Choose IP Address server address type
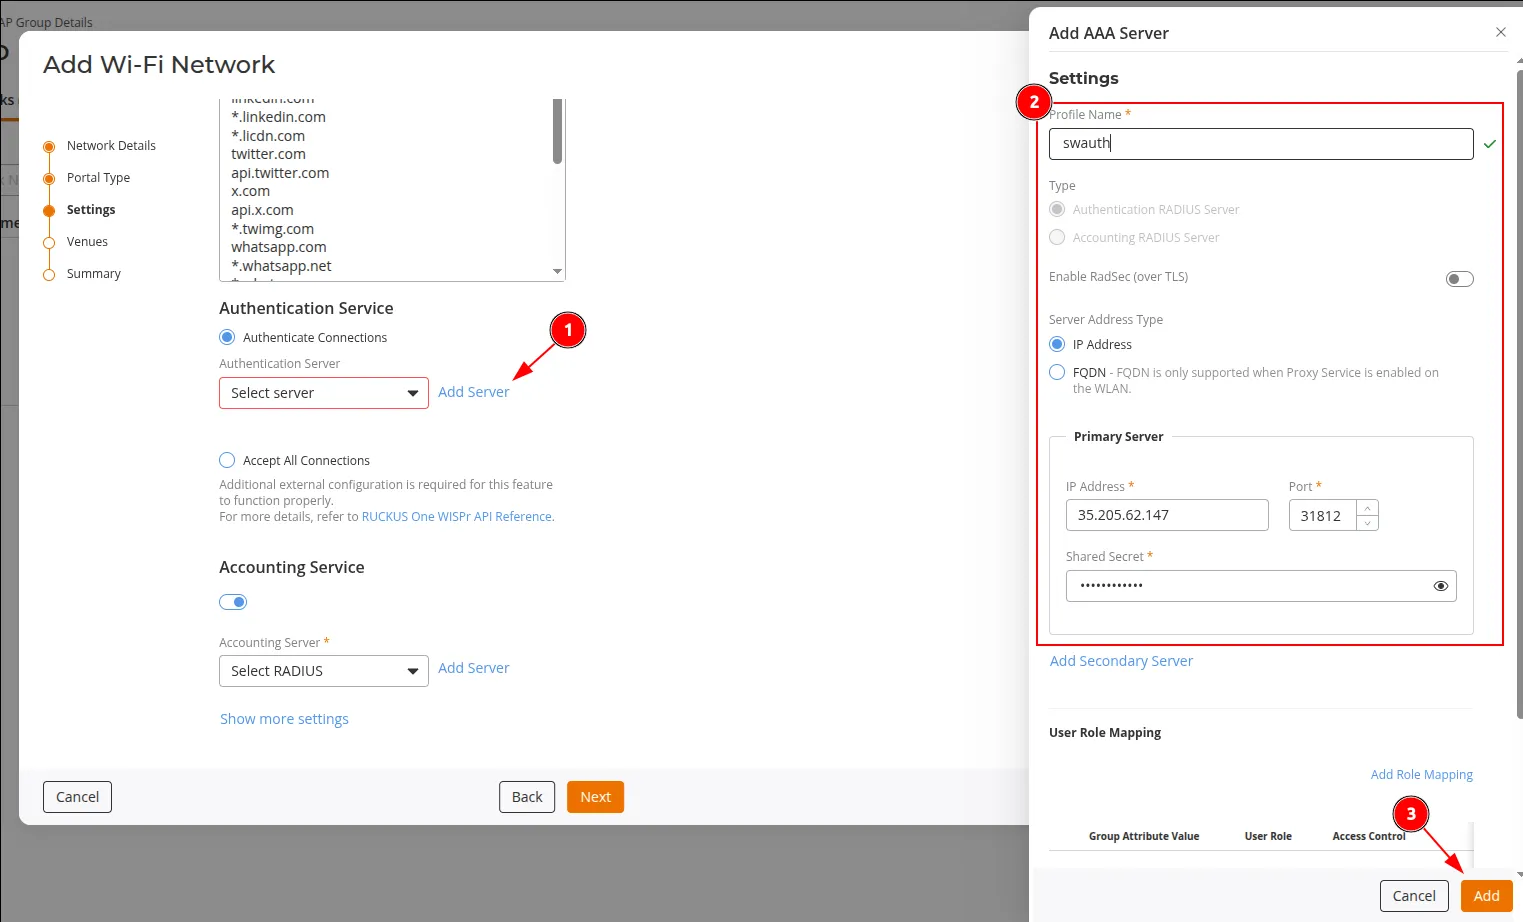Screen dimensions: 1523x922 pos(1057,344)
